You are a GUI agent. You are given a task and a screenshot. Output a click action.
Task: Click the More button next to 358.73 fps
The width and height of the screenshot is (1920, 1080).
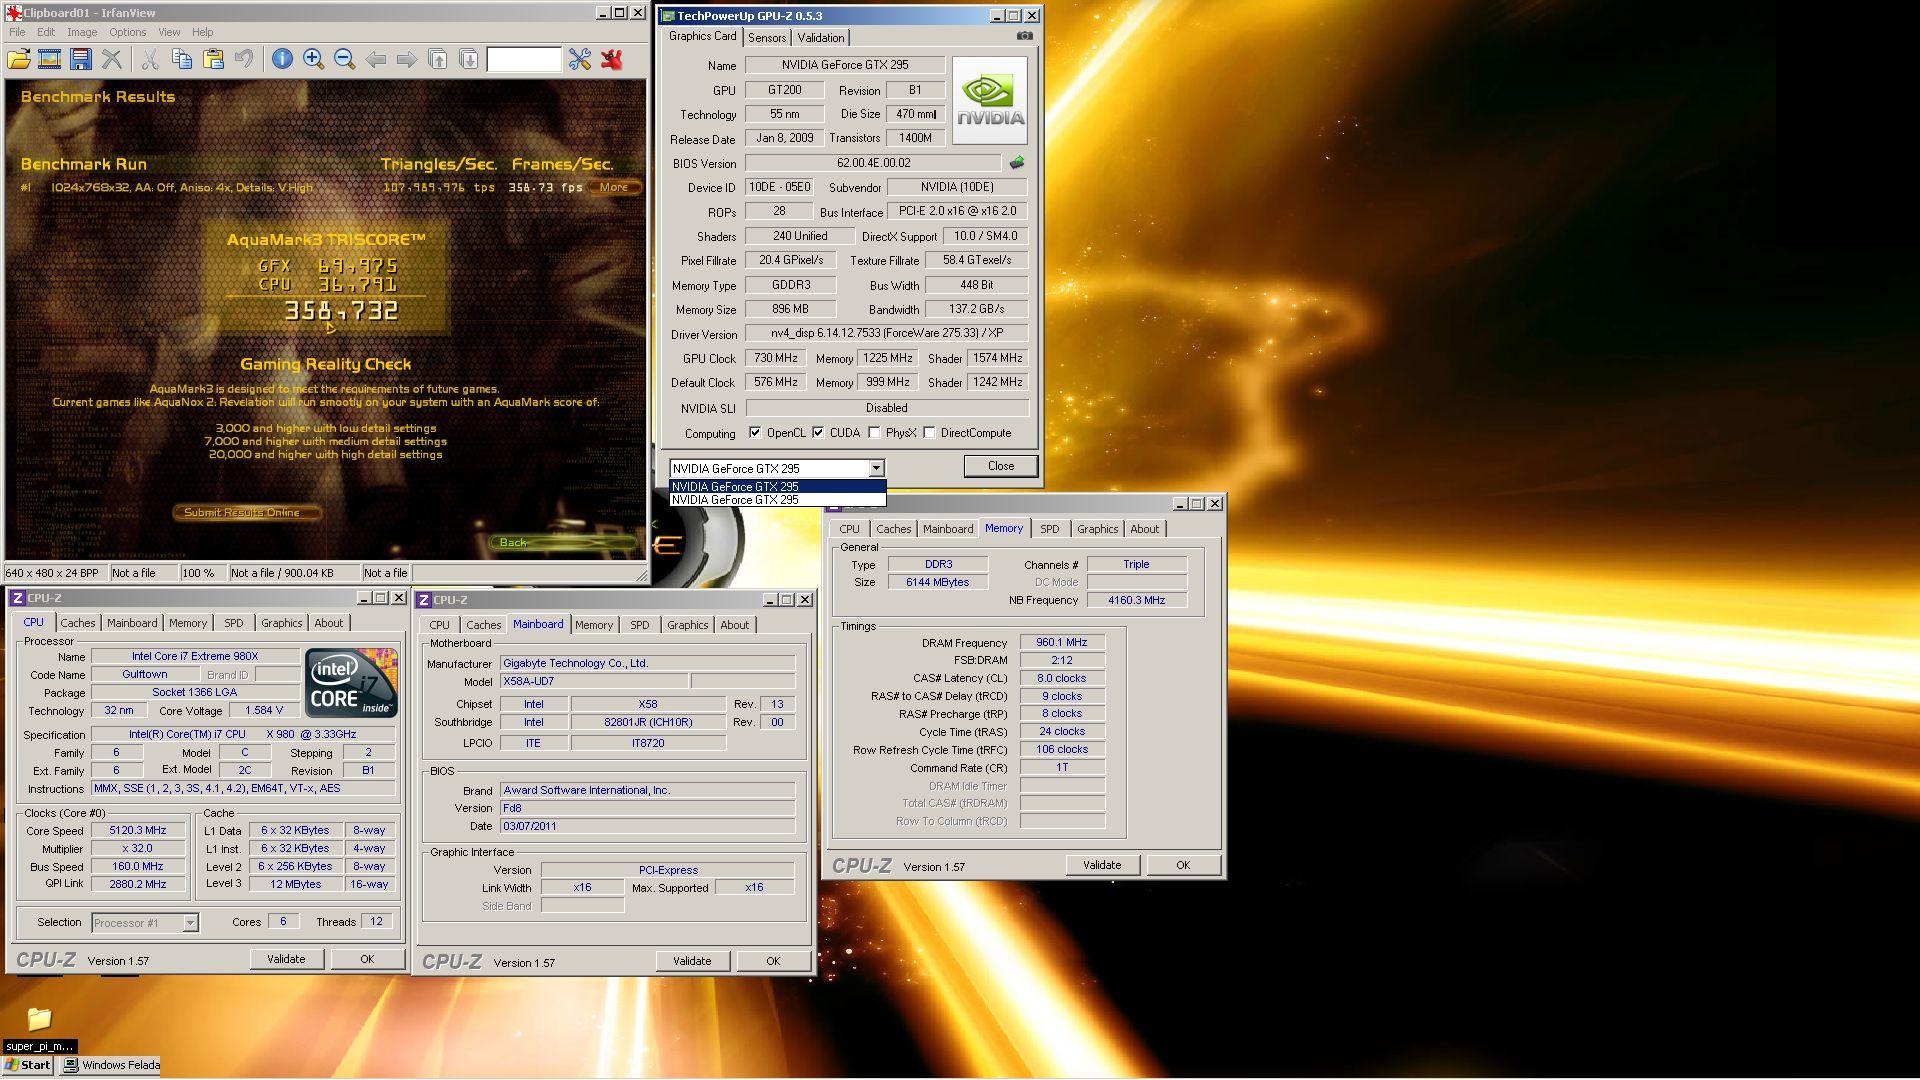coord(614,187)
